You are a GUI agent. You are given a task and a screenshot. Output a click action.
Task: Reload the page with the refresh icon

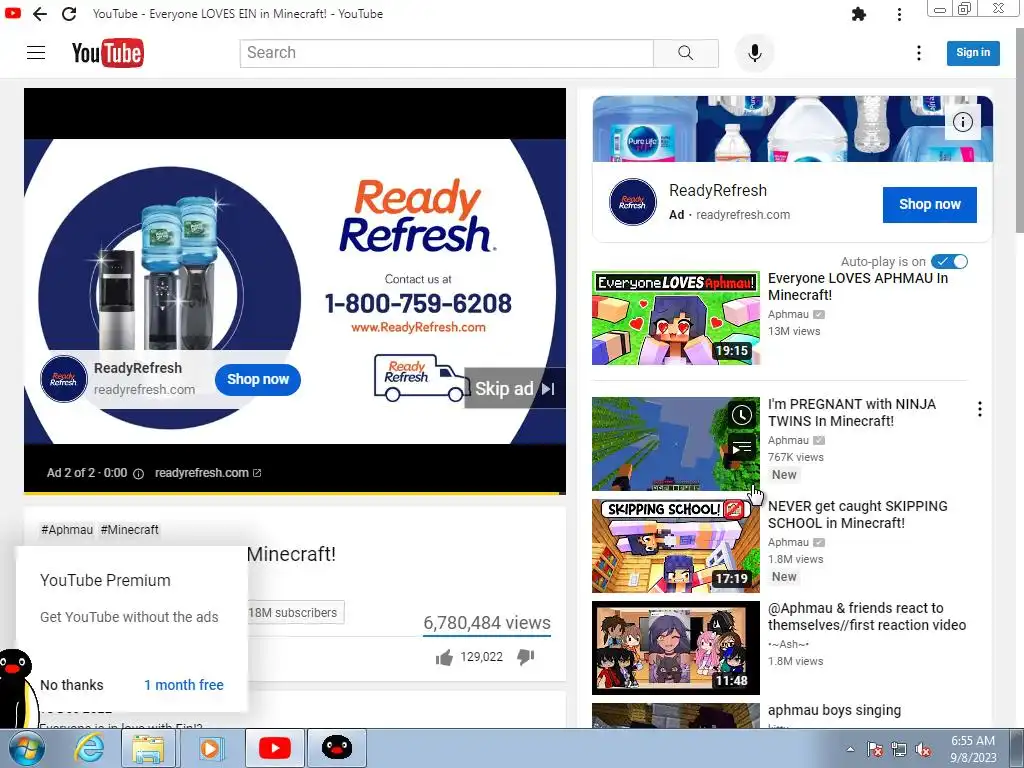tap(69, 14)
